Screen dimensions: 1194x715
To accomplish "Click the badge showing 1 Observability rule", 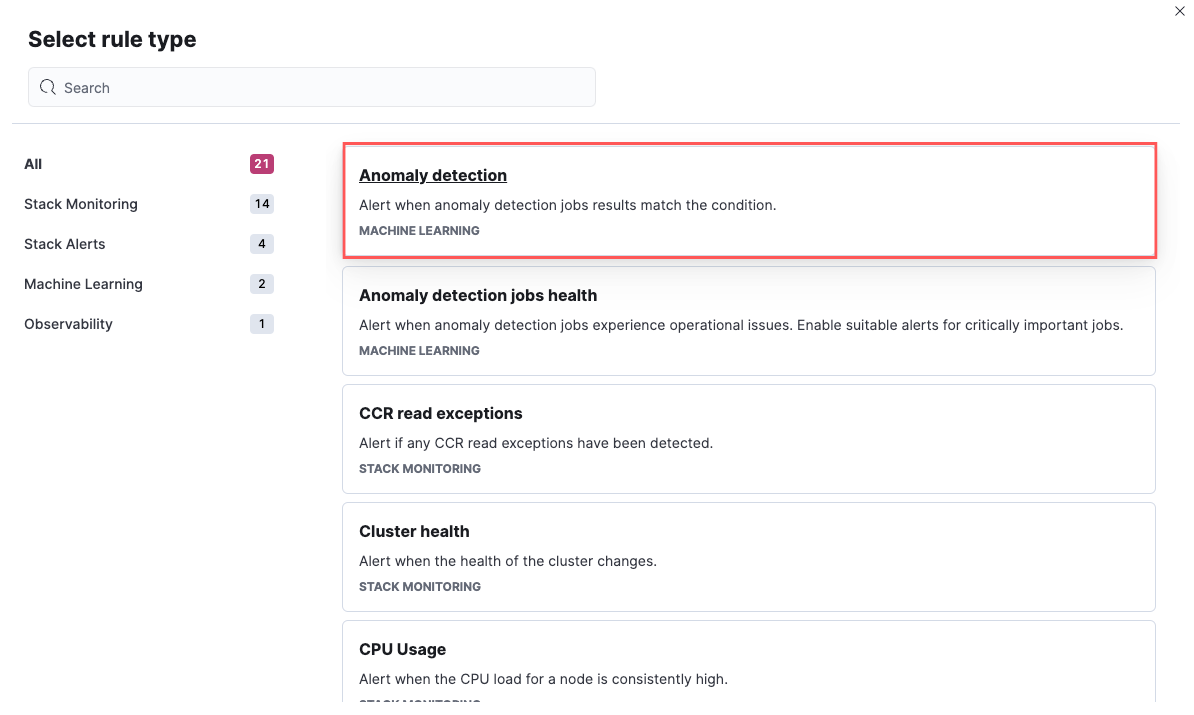I will [261, 323].
